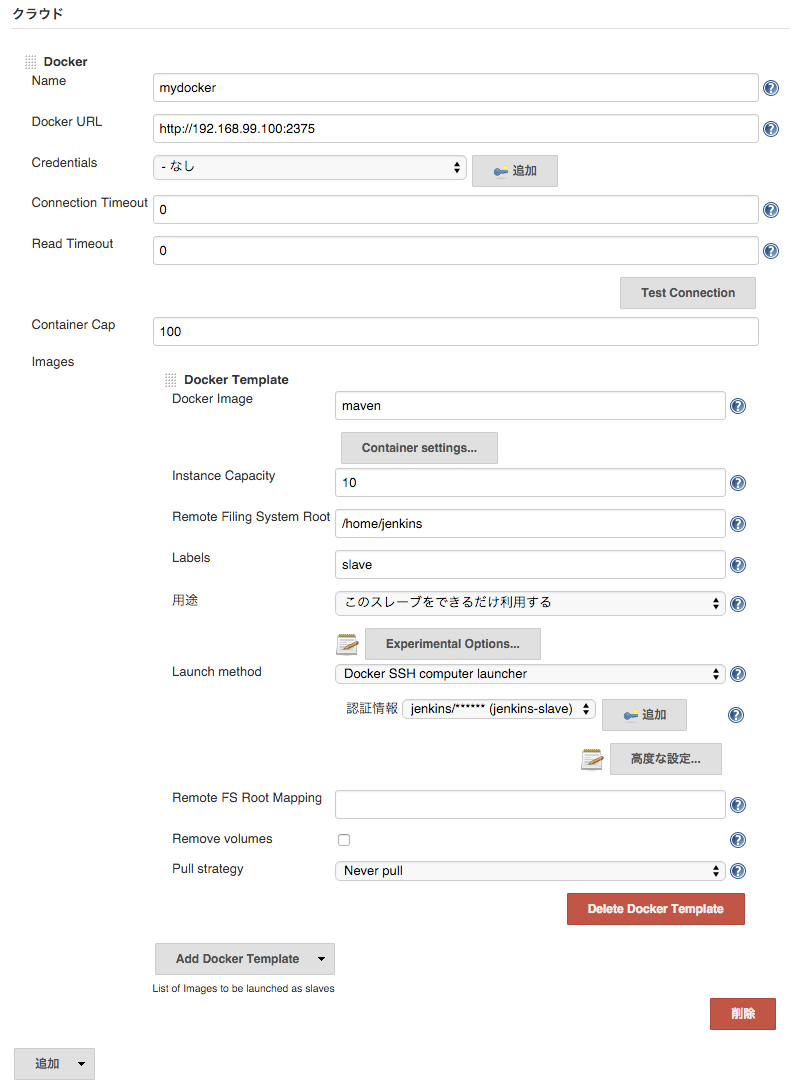Image resolution: width=805 pixels, height=1089 pixels.
Task: Open the Container settings dialog
Action: 418,447
